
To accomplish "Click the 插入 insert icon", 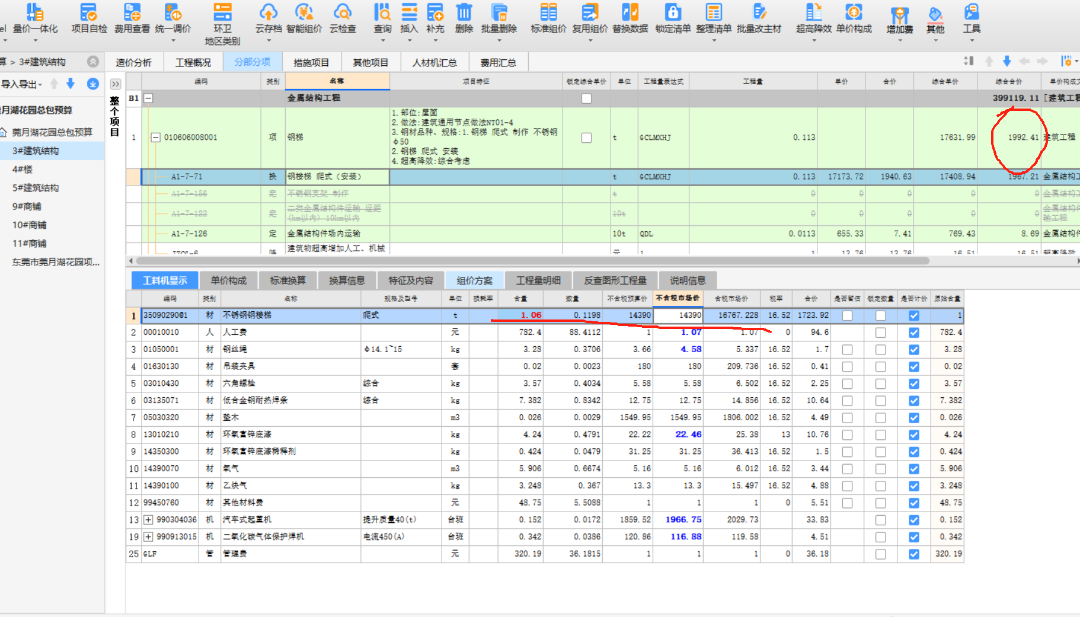I will pyautogui.click(x=409, y=12).
